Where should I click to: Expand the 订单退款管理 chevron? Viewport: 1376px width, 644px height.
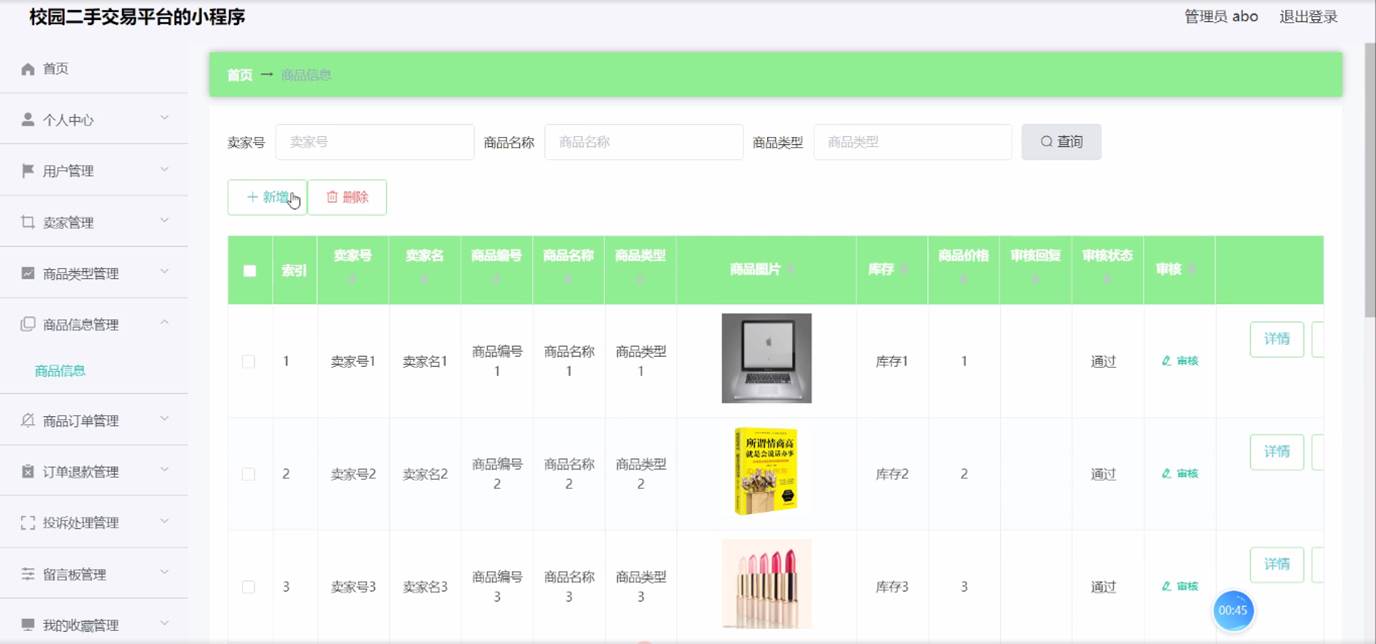(x=165, y=469)
